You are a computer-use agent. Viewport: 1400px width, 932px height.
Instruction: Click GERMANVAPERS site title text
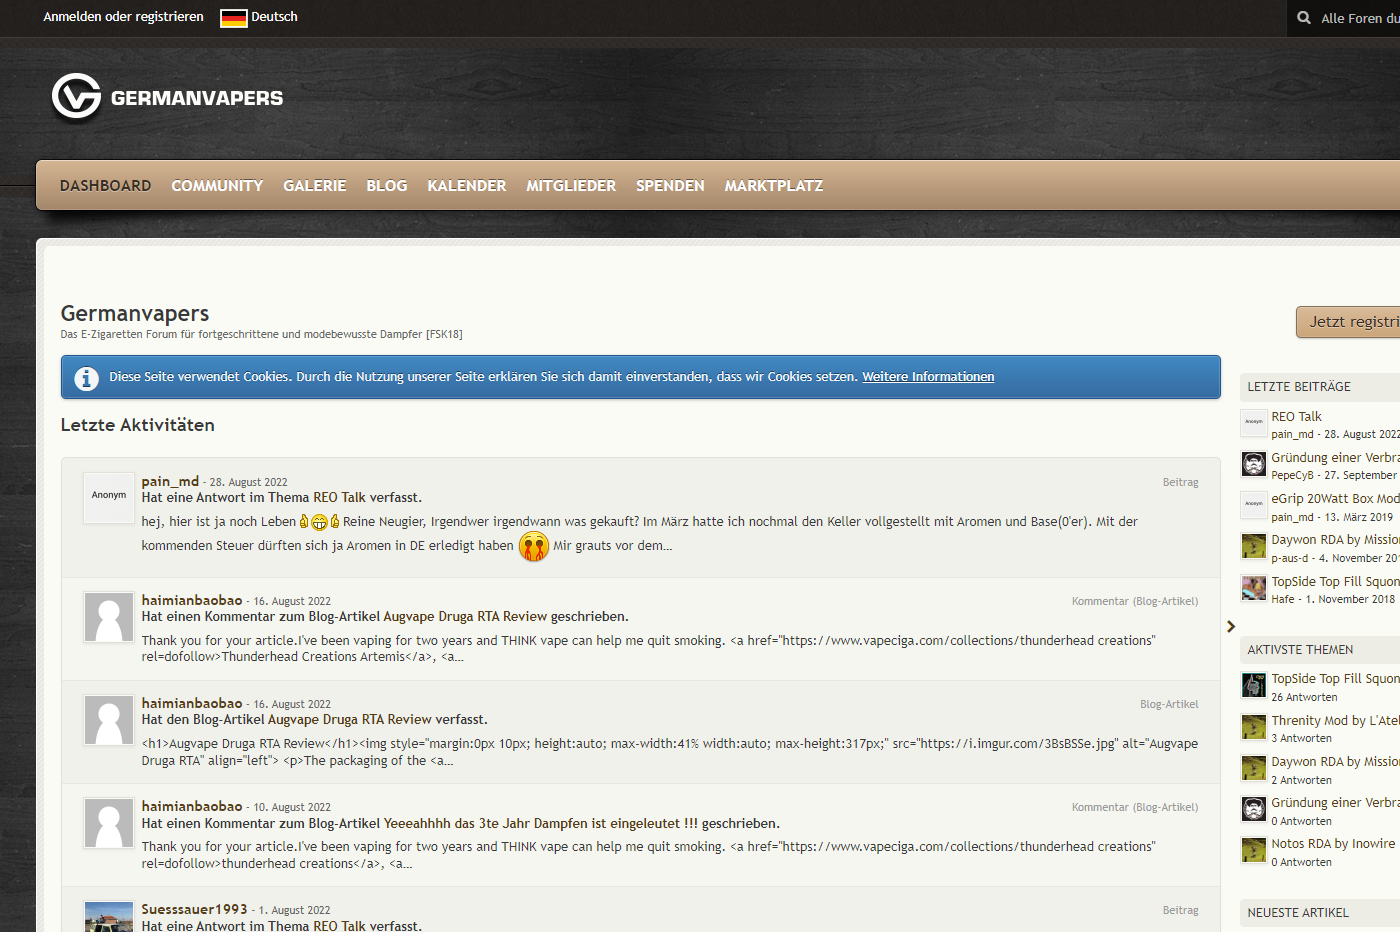tap(197, 98)
